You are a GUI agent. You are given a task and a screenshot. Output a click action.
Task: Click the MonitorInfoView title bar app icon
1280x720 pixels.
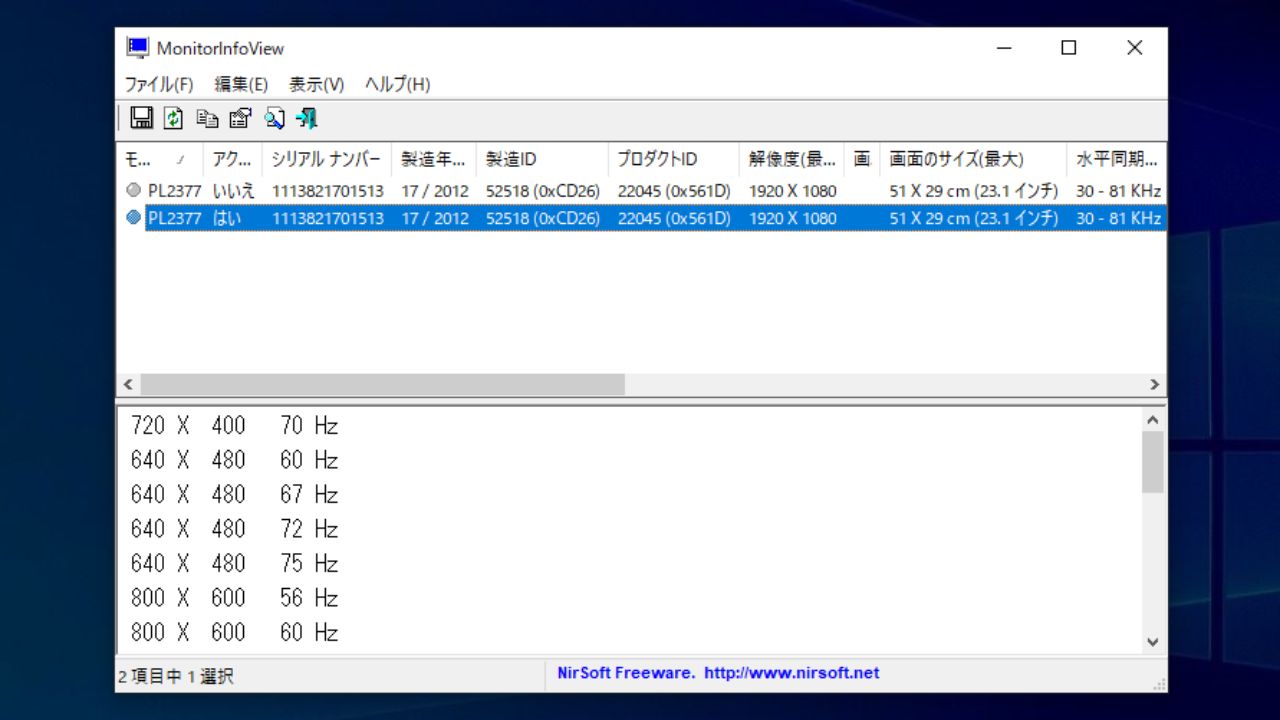coord(137,48)
